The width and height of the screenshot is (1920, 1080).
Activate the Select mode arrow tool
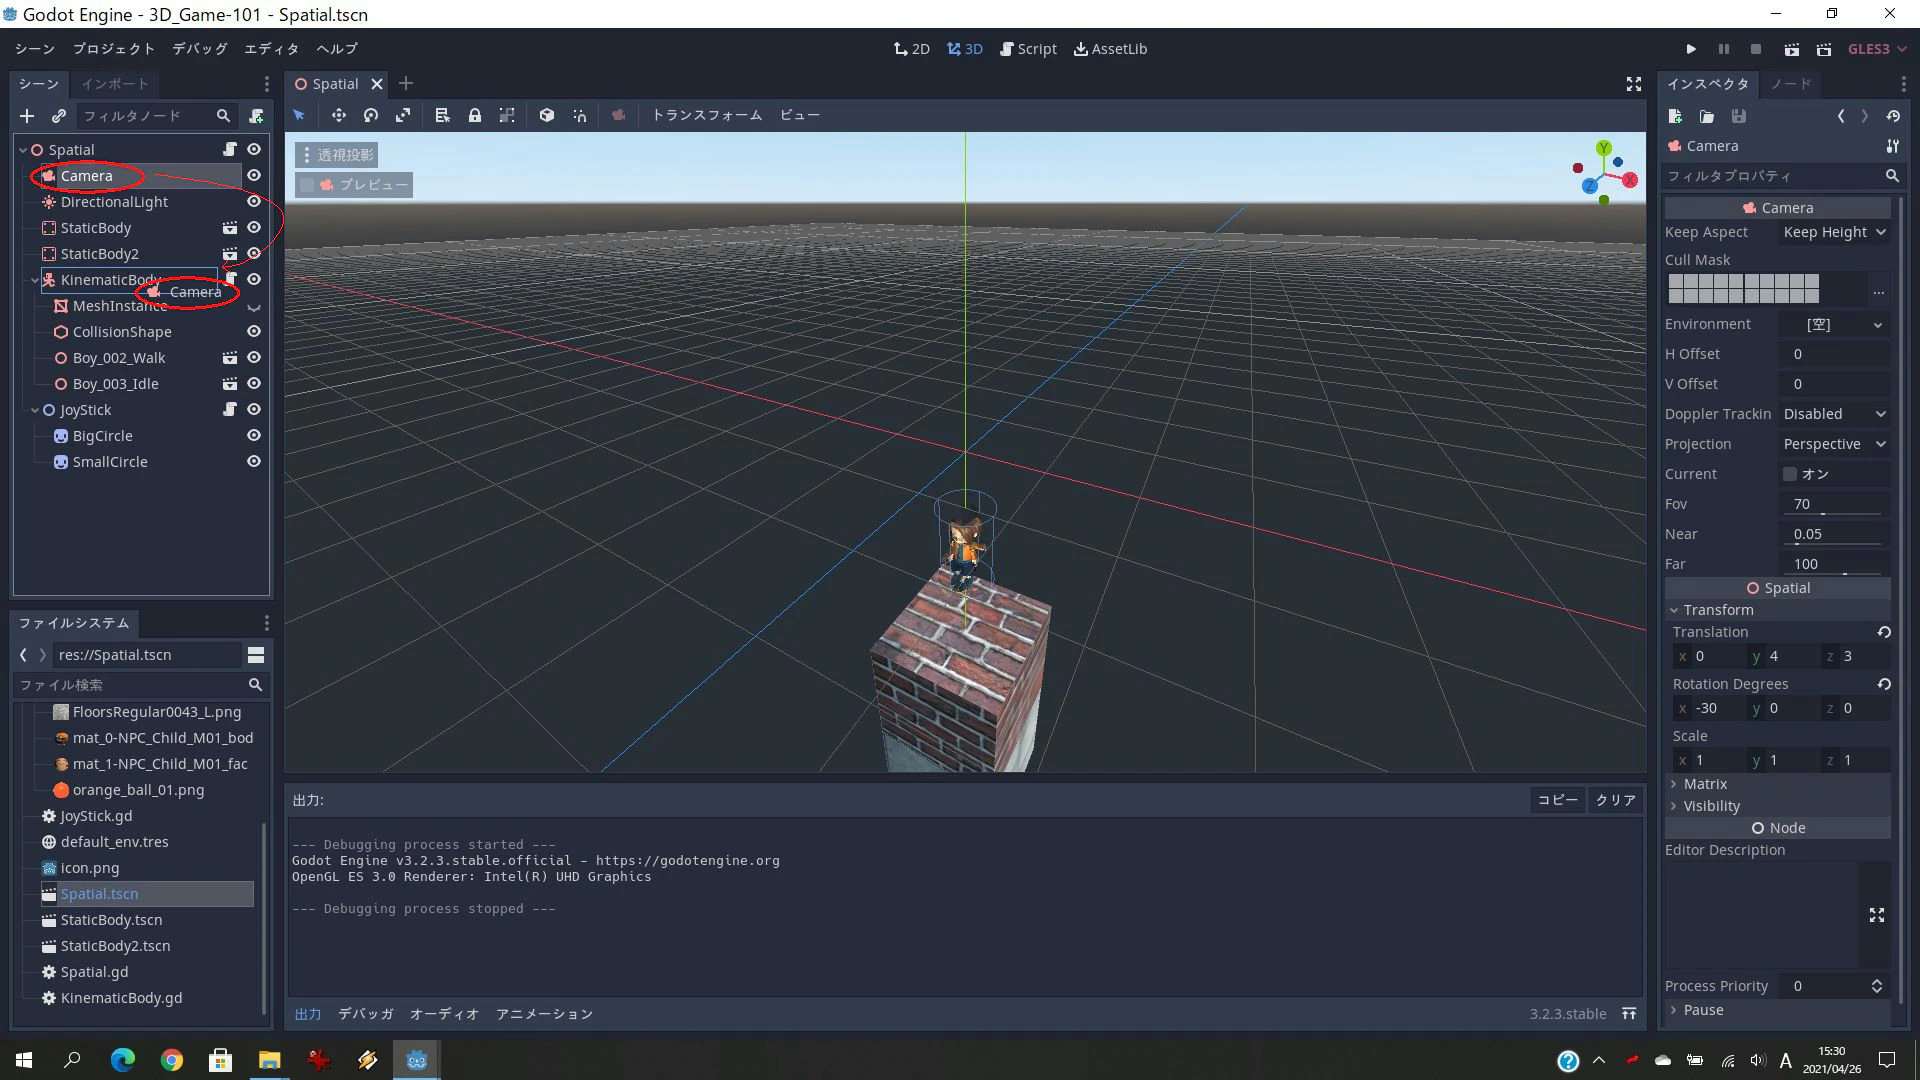pyautogui.click(x=299, y=115)
